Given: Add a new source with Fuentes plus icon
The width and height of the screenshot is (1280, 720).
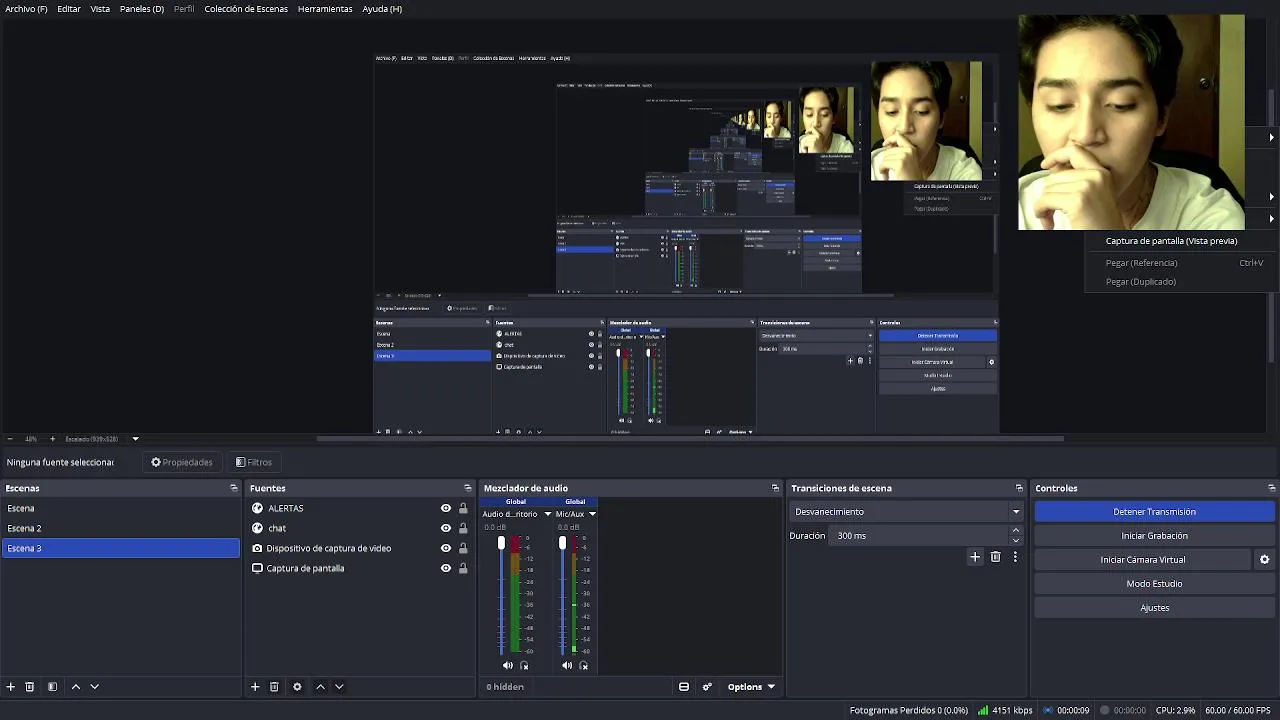Looking at the screenshot, I should pyautogui.click(x=255, y=687).
